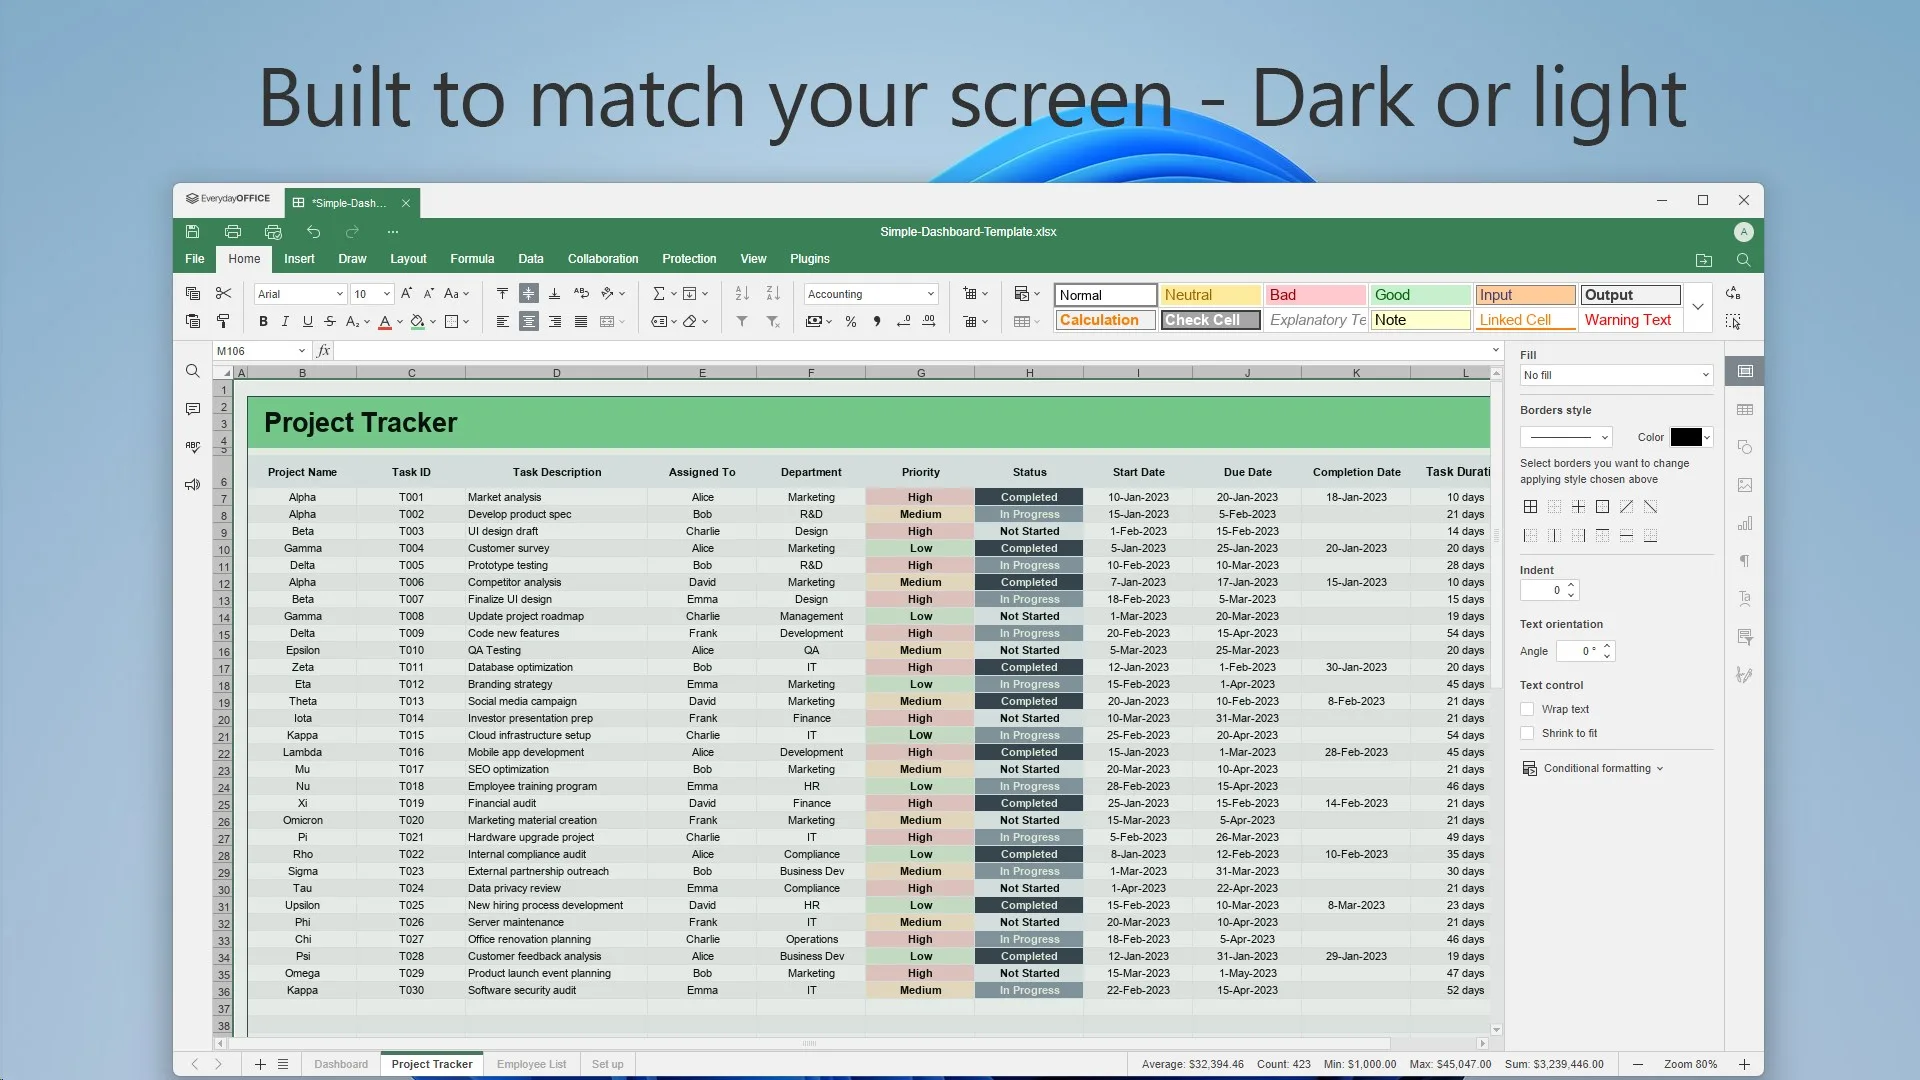The width and height of the screenshot is (1920, 1080).
Task: Click the Copy Style paint roller icon
Action: (x=223, y=321)
